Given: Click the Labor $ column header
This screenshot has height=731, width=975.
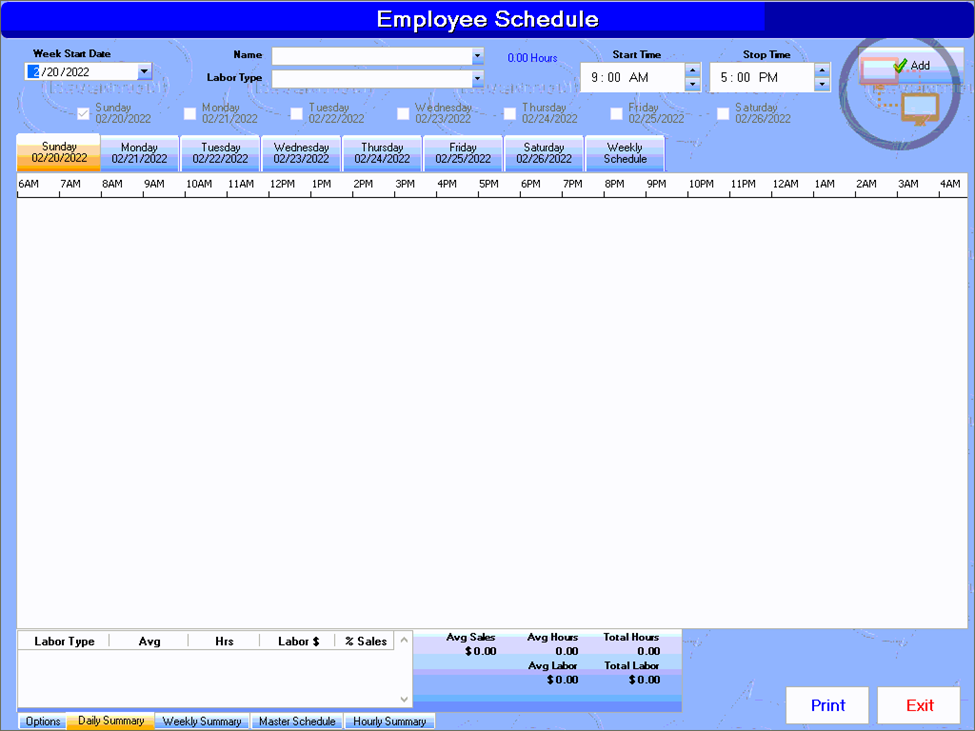Looking at the screenshot, I should coord(298,641).
